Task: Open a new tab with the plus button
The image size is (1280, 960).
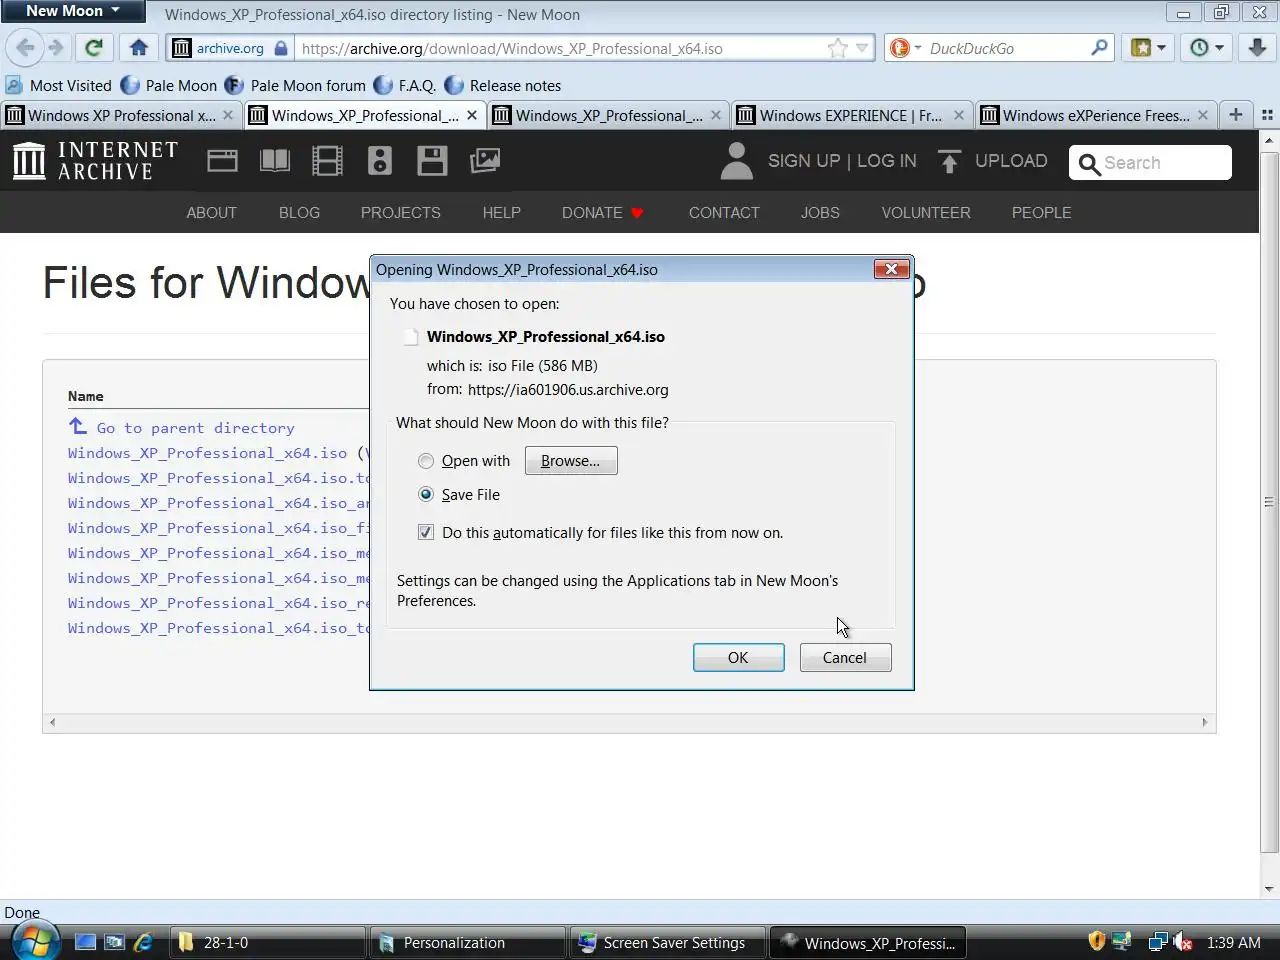Action: click(x=1236, y=114)
